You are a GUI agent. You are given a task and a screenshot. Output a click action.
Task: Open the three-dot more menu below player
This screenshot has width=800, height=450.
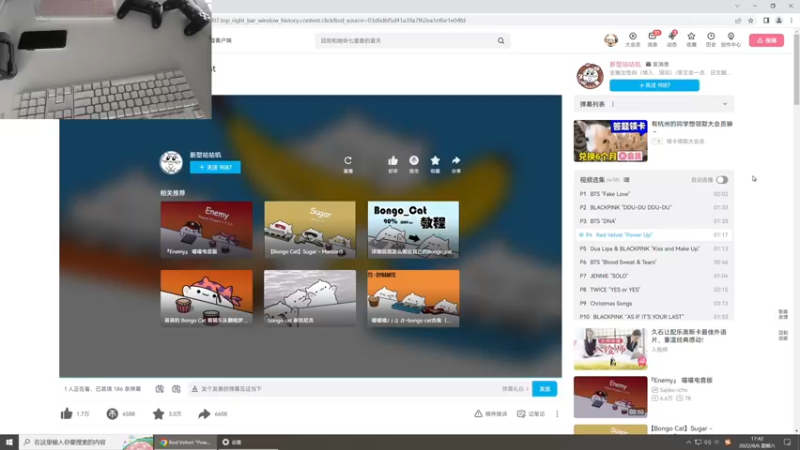[x=557, y=414]
